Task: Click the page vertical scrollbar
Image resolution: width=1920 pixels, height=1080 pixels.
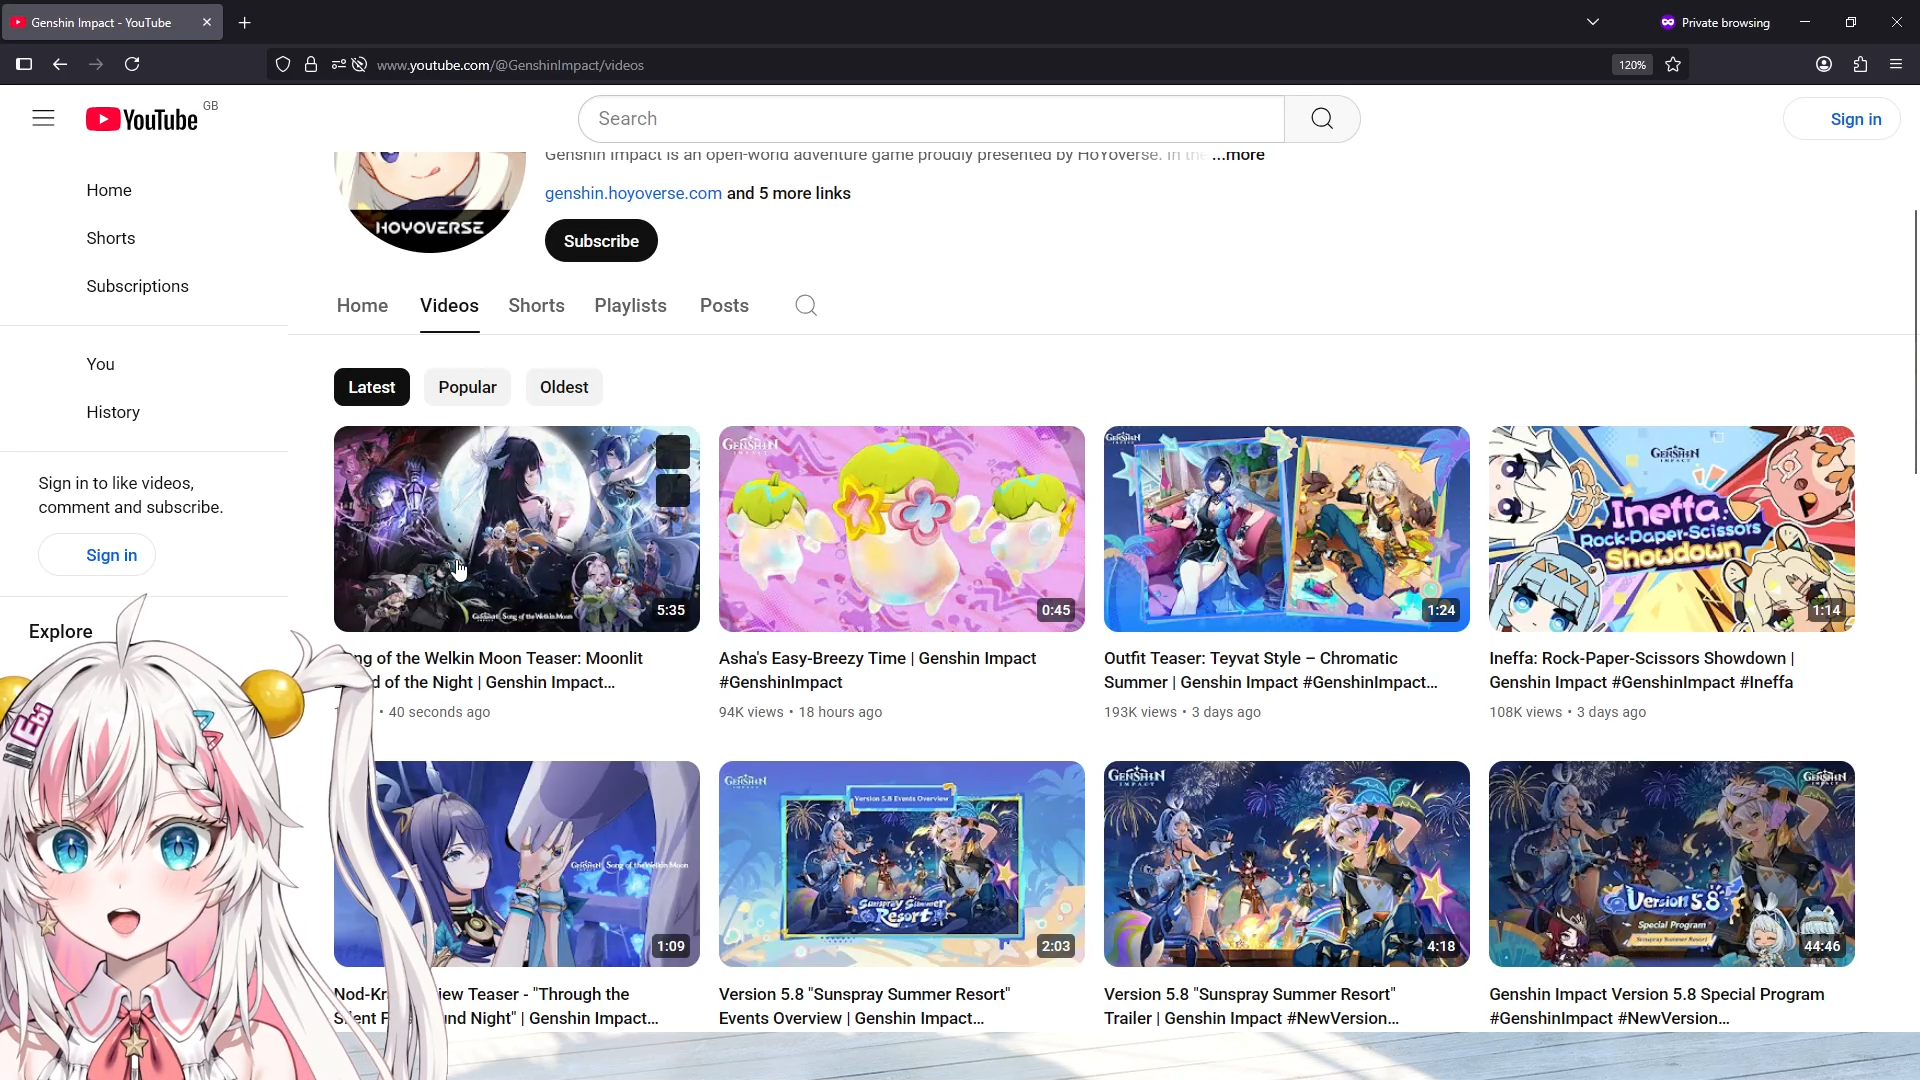Action: tap(1914, 340)
